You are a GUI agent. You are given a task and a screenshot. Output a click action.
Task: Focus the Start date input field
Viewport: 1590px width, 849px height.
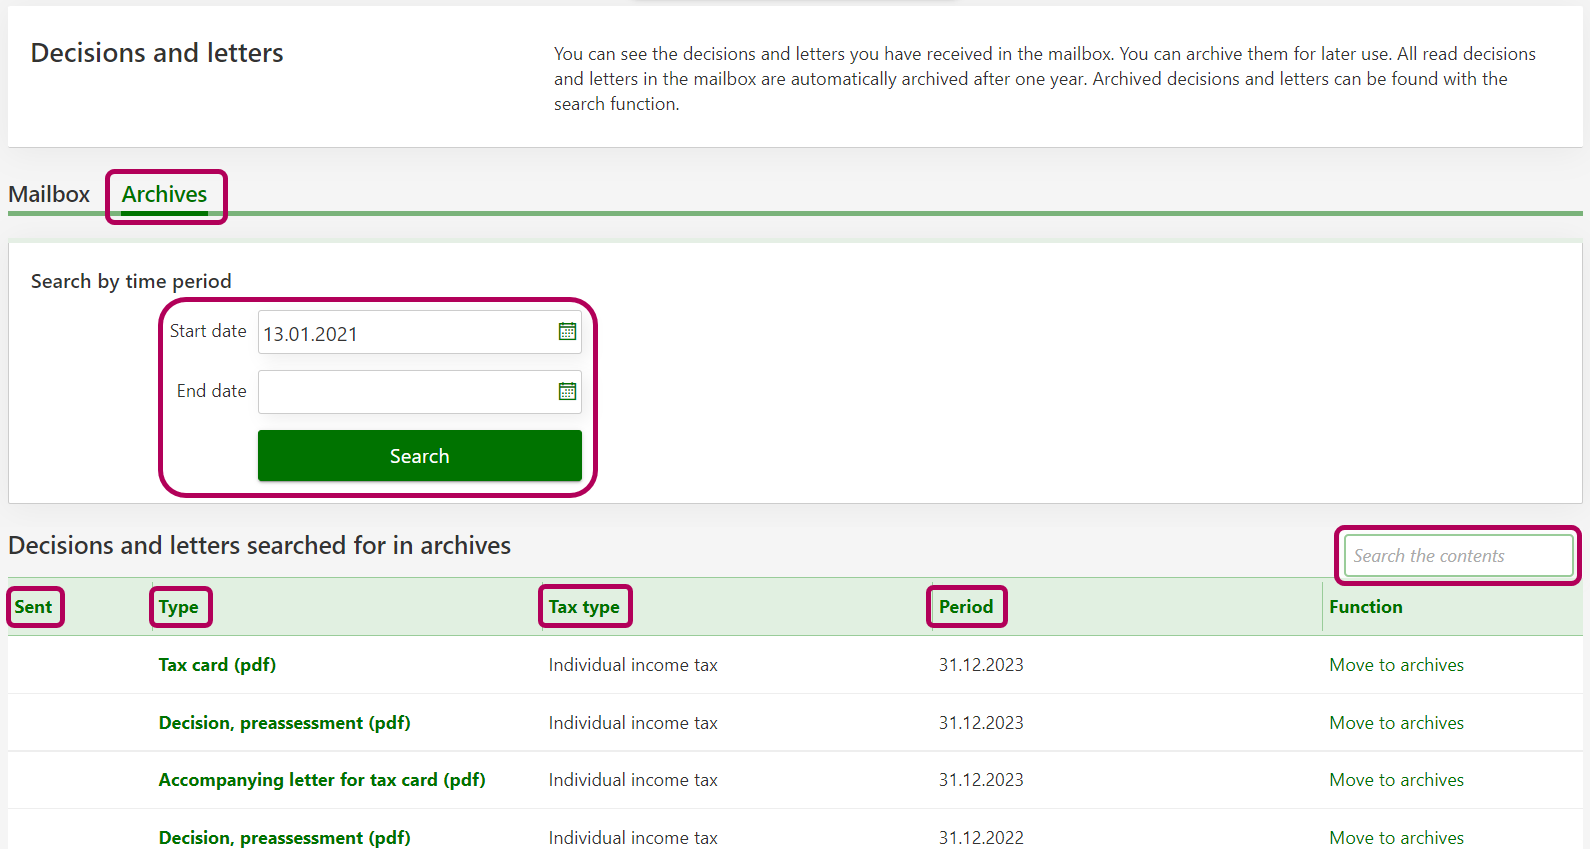[405, 333]
